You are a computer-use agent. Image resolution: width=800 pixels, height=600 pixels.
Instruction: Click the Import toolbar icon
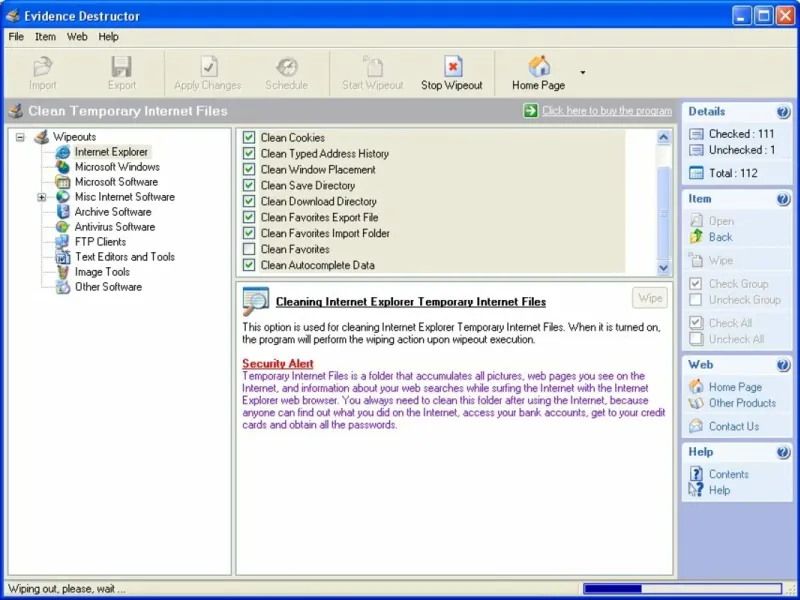click(43, 67)
